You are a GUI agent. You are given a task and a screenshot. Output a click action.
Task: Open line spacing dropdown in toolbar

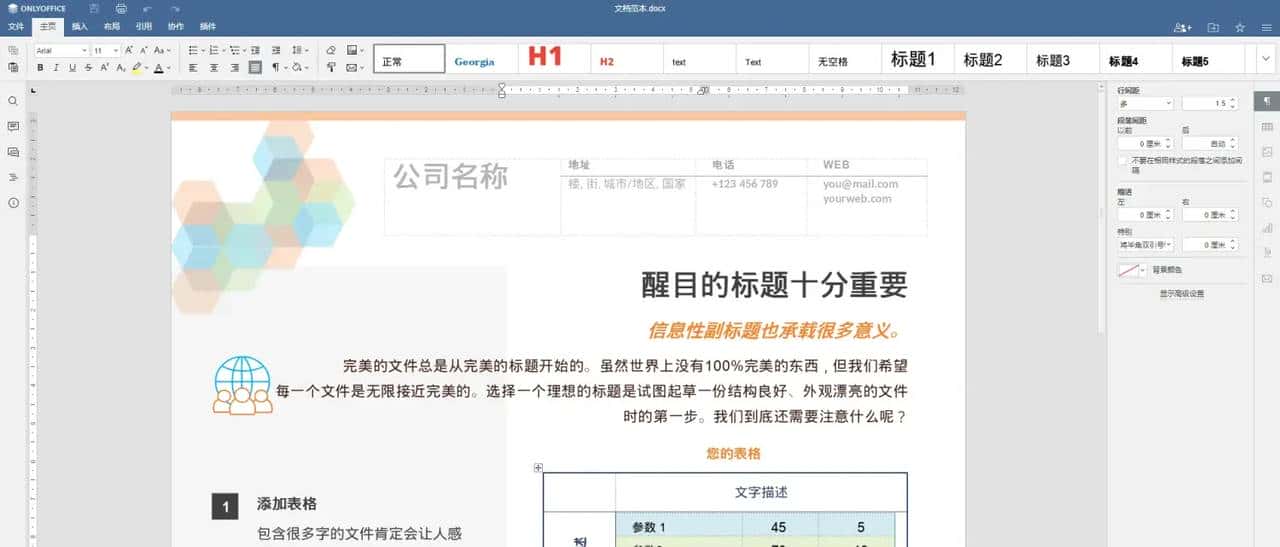[x=299, y=50]
